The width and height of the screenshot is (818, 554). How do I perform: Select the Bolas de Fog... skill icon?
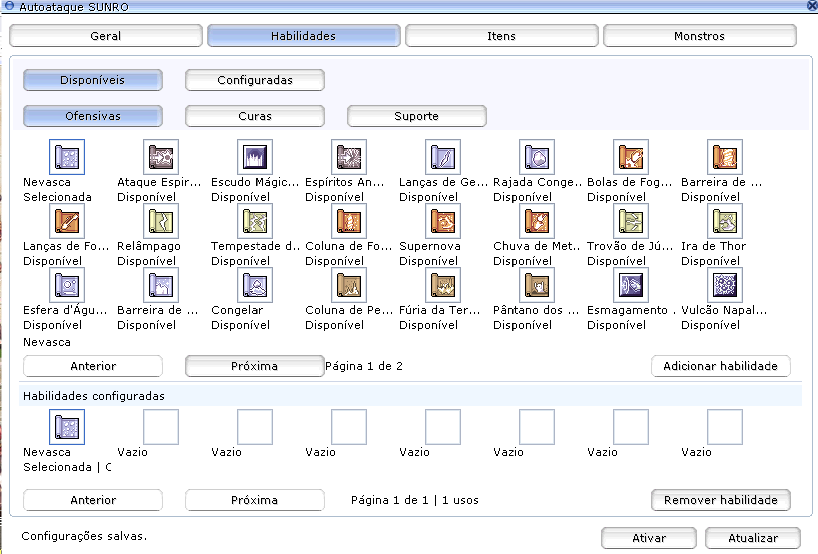(x=631, y=157)
